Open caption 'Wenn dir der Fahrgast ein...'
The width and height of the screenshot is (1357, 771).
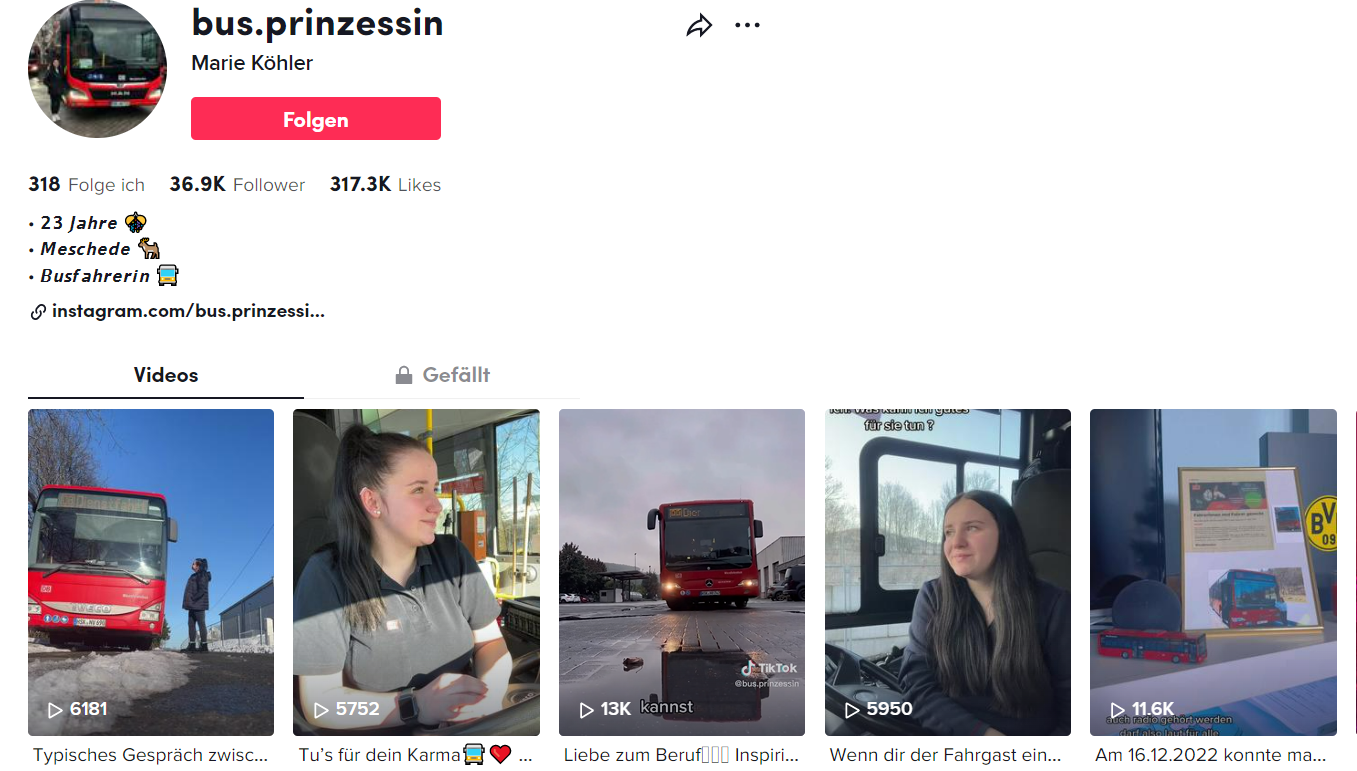point(946,755)
